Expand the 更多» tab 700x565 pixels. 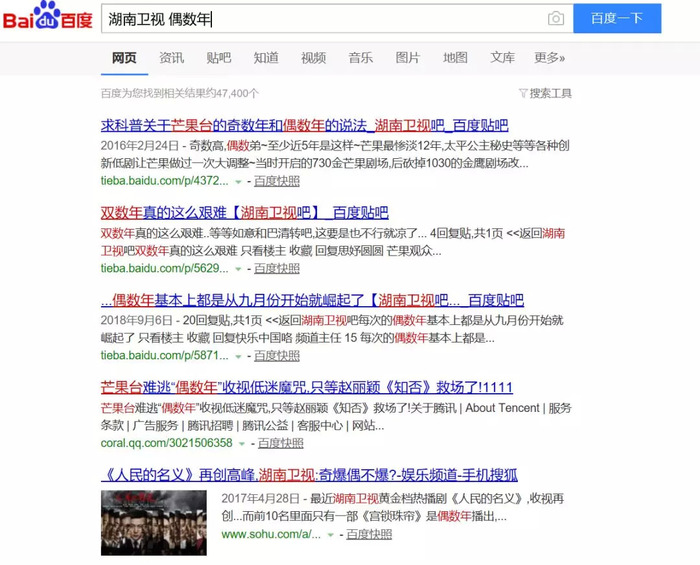coord(550,58)
